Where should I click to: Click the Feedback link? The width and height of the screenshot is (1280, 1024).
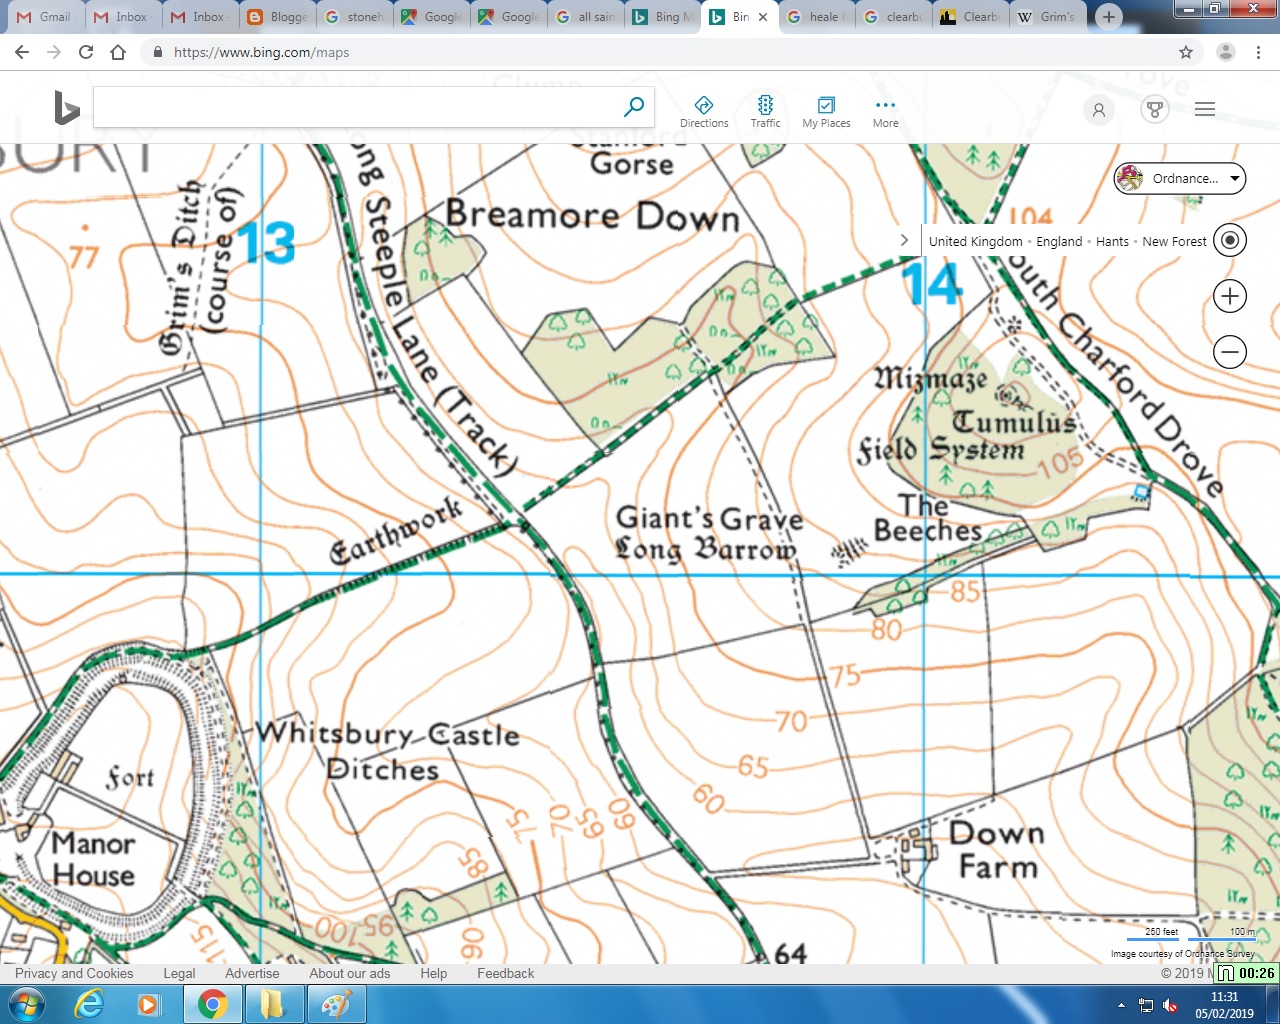click(x=505, y=973)
